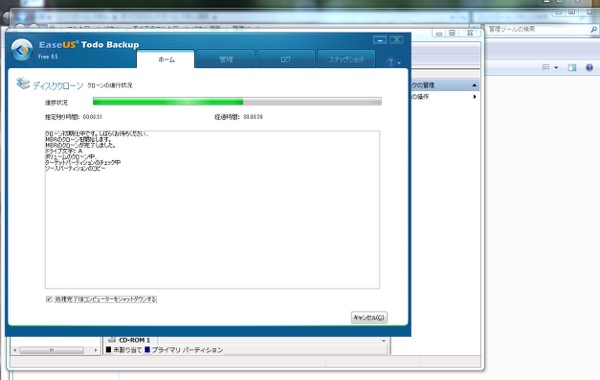Viewport: 600px width, 380px height.
Task: Switch to the スナップショット tab
Action: (346, 59)
